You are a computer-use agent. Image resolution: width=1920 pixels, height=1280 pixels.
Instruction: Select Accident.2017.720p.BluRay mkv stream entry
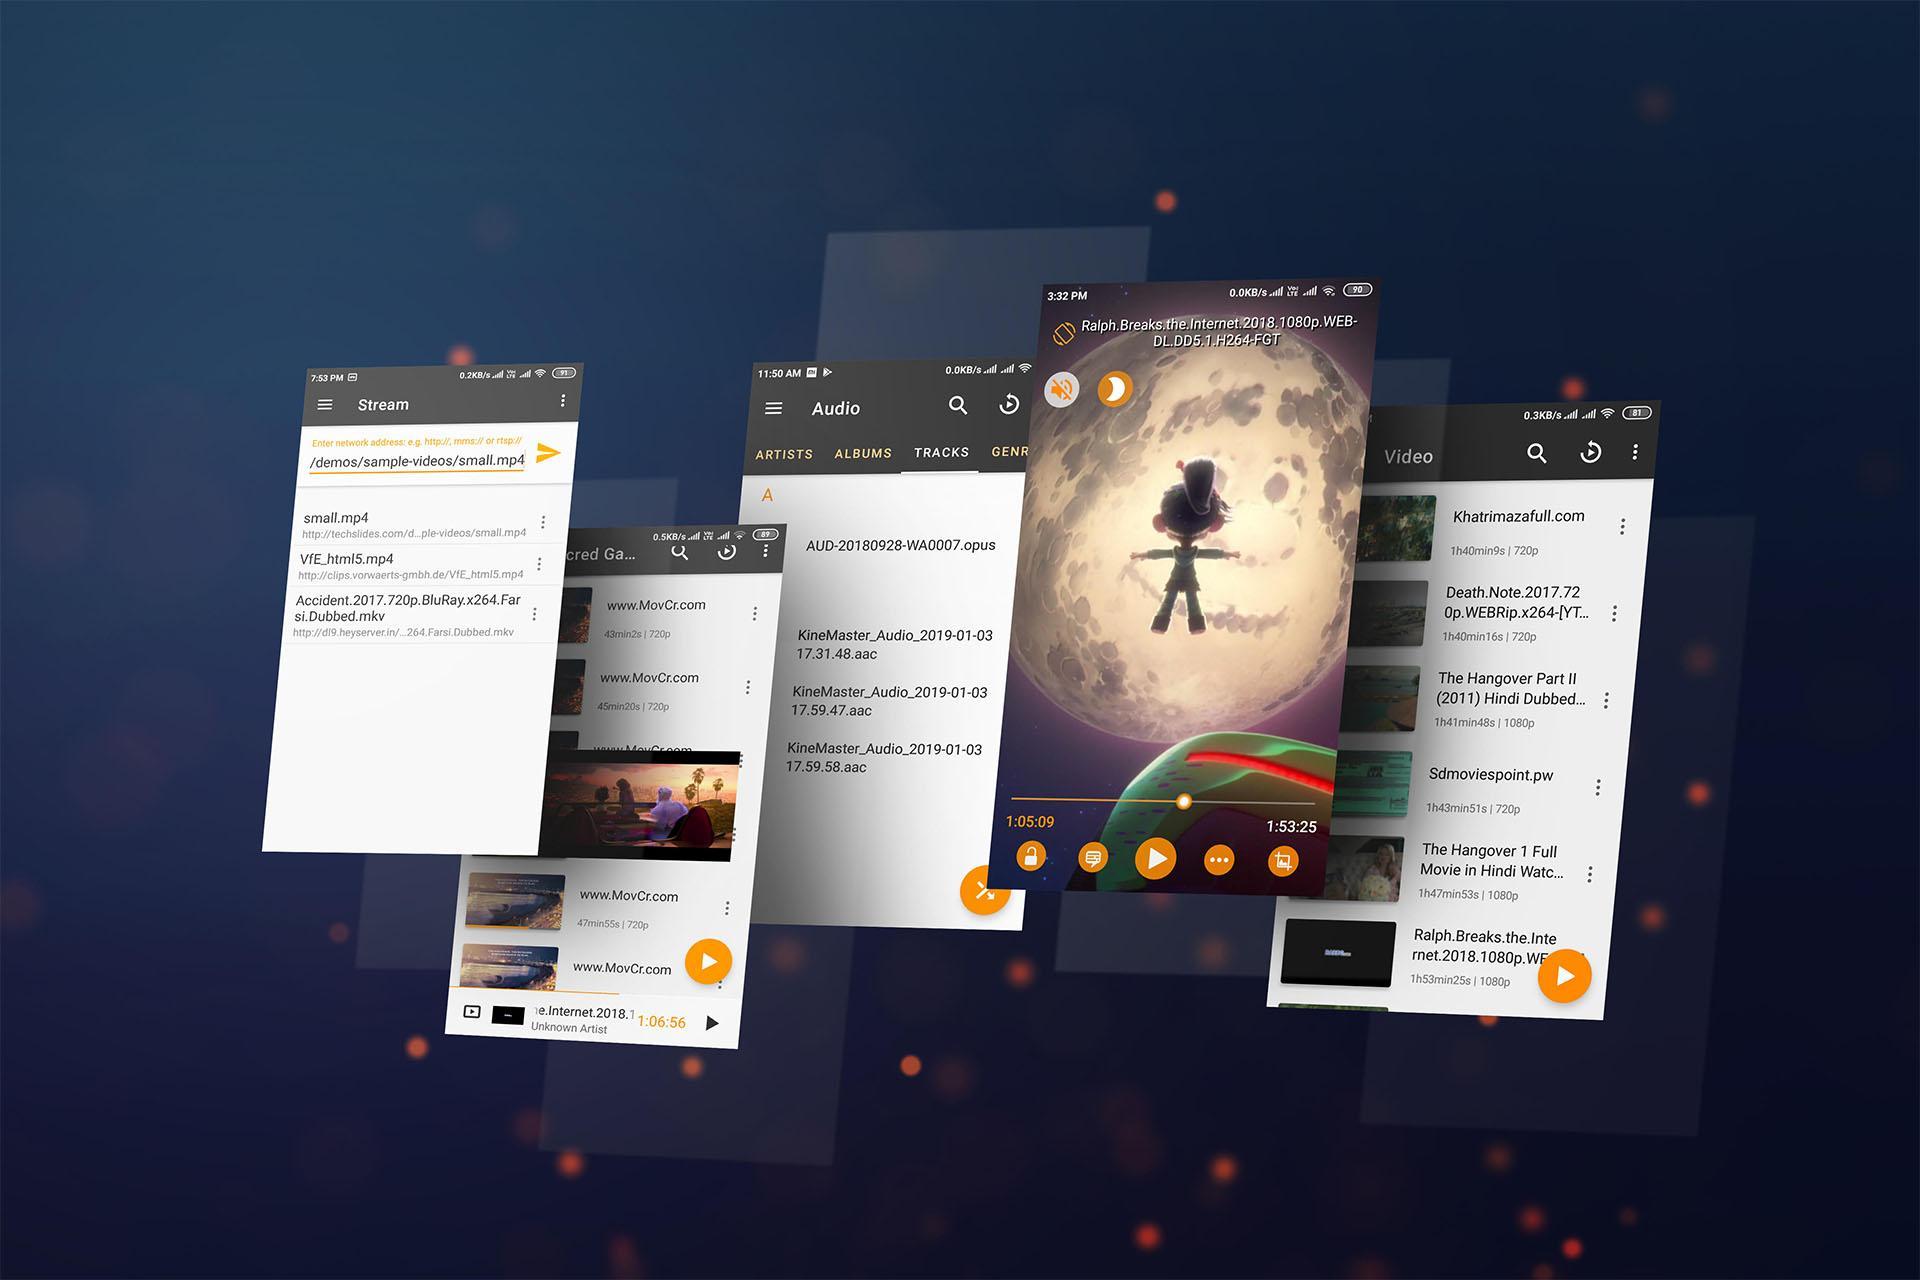click(x=405, y=615)
